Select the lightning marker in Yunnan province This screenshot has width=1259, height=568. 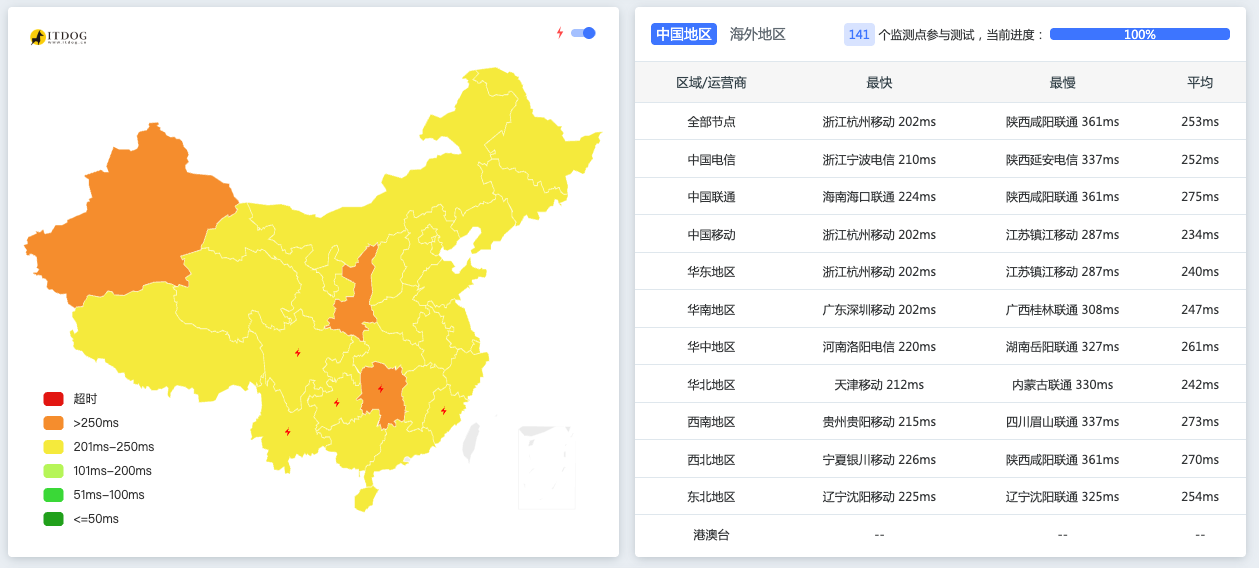[x=288, y=432]
